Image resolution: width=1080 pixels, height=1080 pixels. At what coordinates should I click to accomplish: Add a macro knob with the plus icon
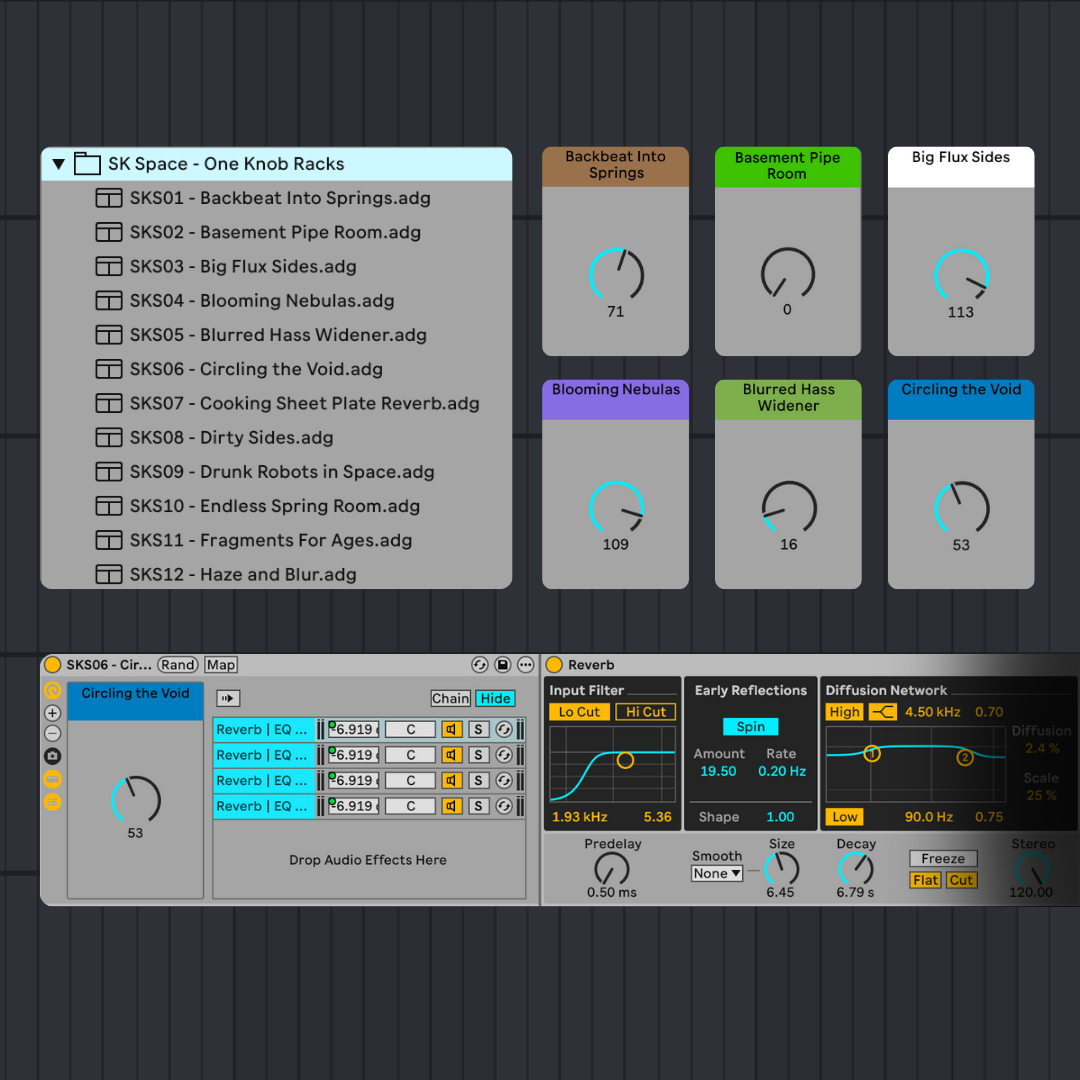click(50, 713)
